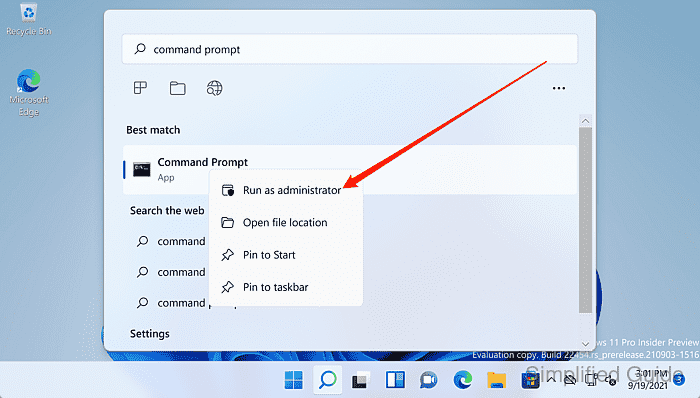Open the three-dots more options menu

558,88
